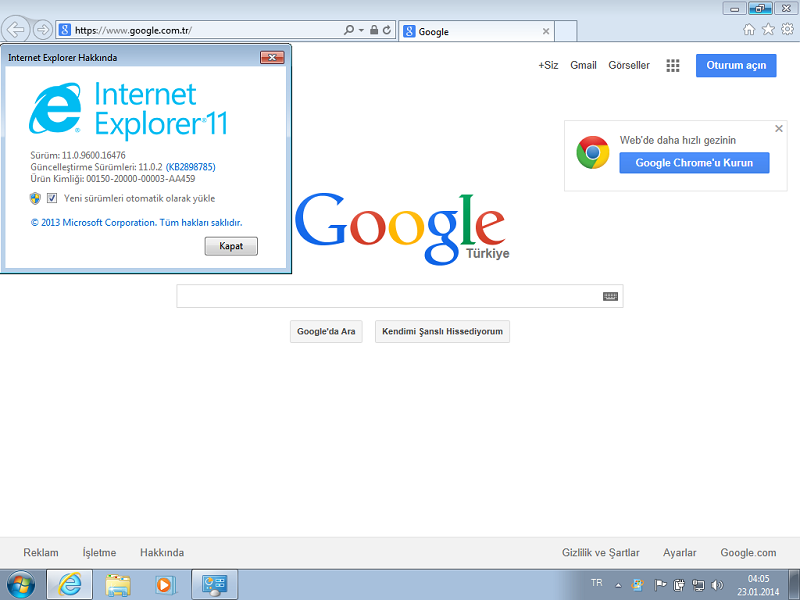Open Favorites star icon
This screenshot has width=800, height=600.
coord(768,30)
